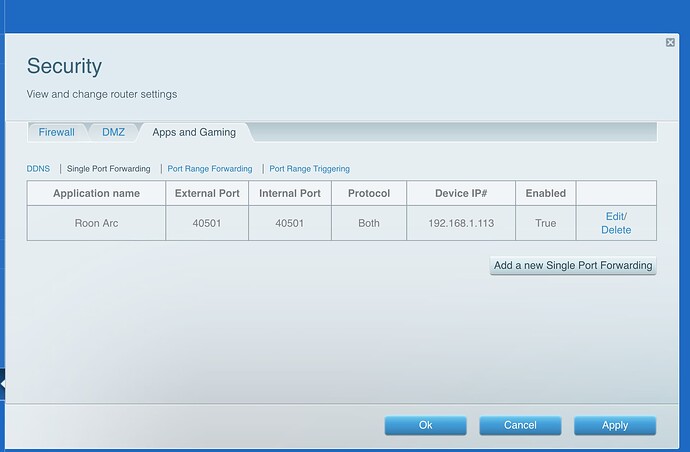Click the Both protocol cell
Screen dimensions: 690x452
click(369, 223)
